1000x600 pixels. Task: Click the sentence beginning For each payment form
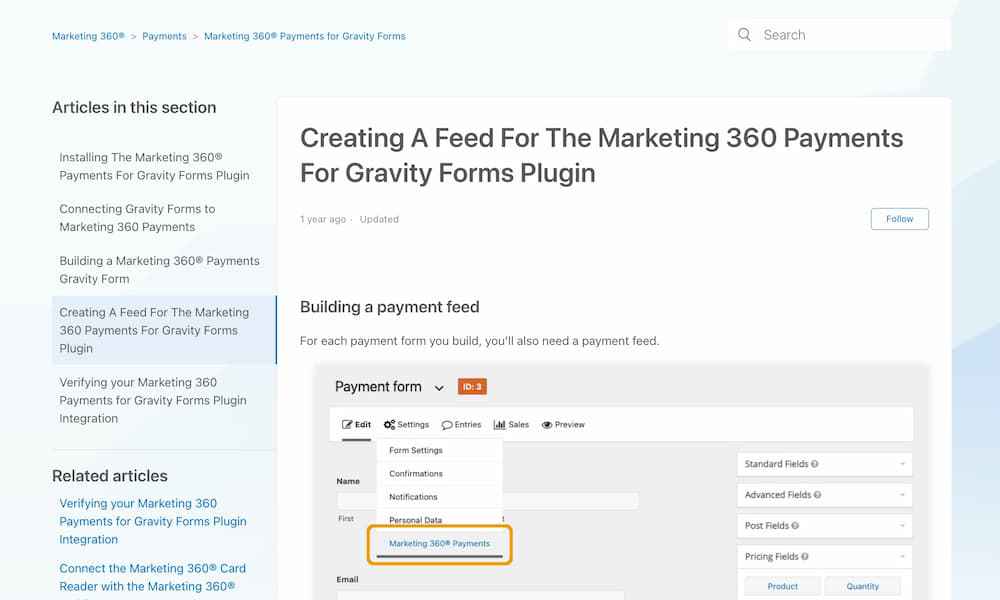point(480,341)
